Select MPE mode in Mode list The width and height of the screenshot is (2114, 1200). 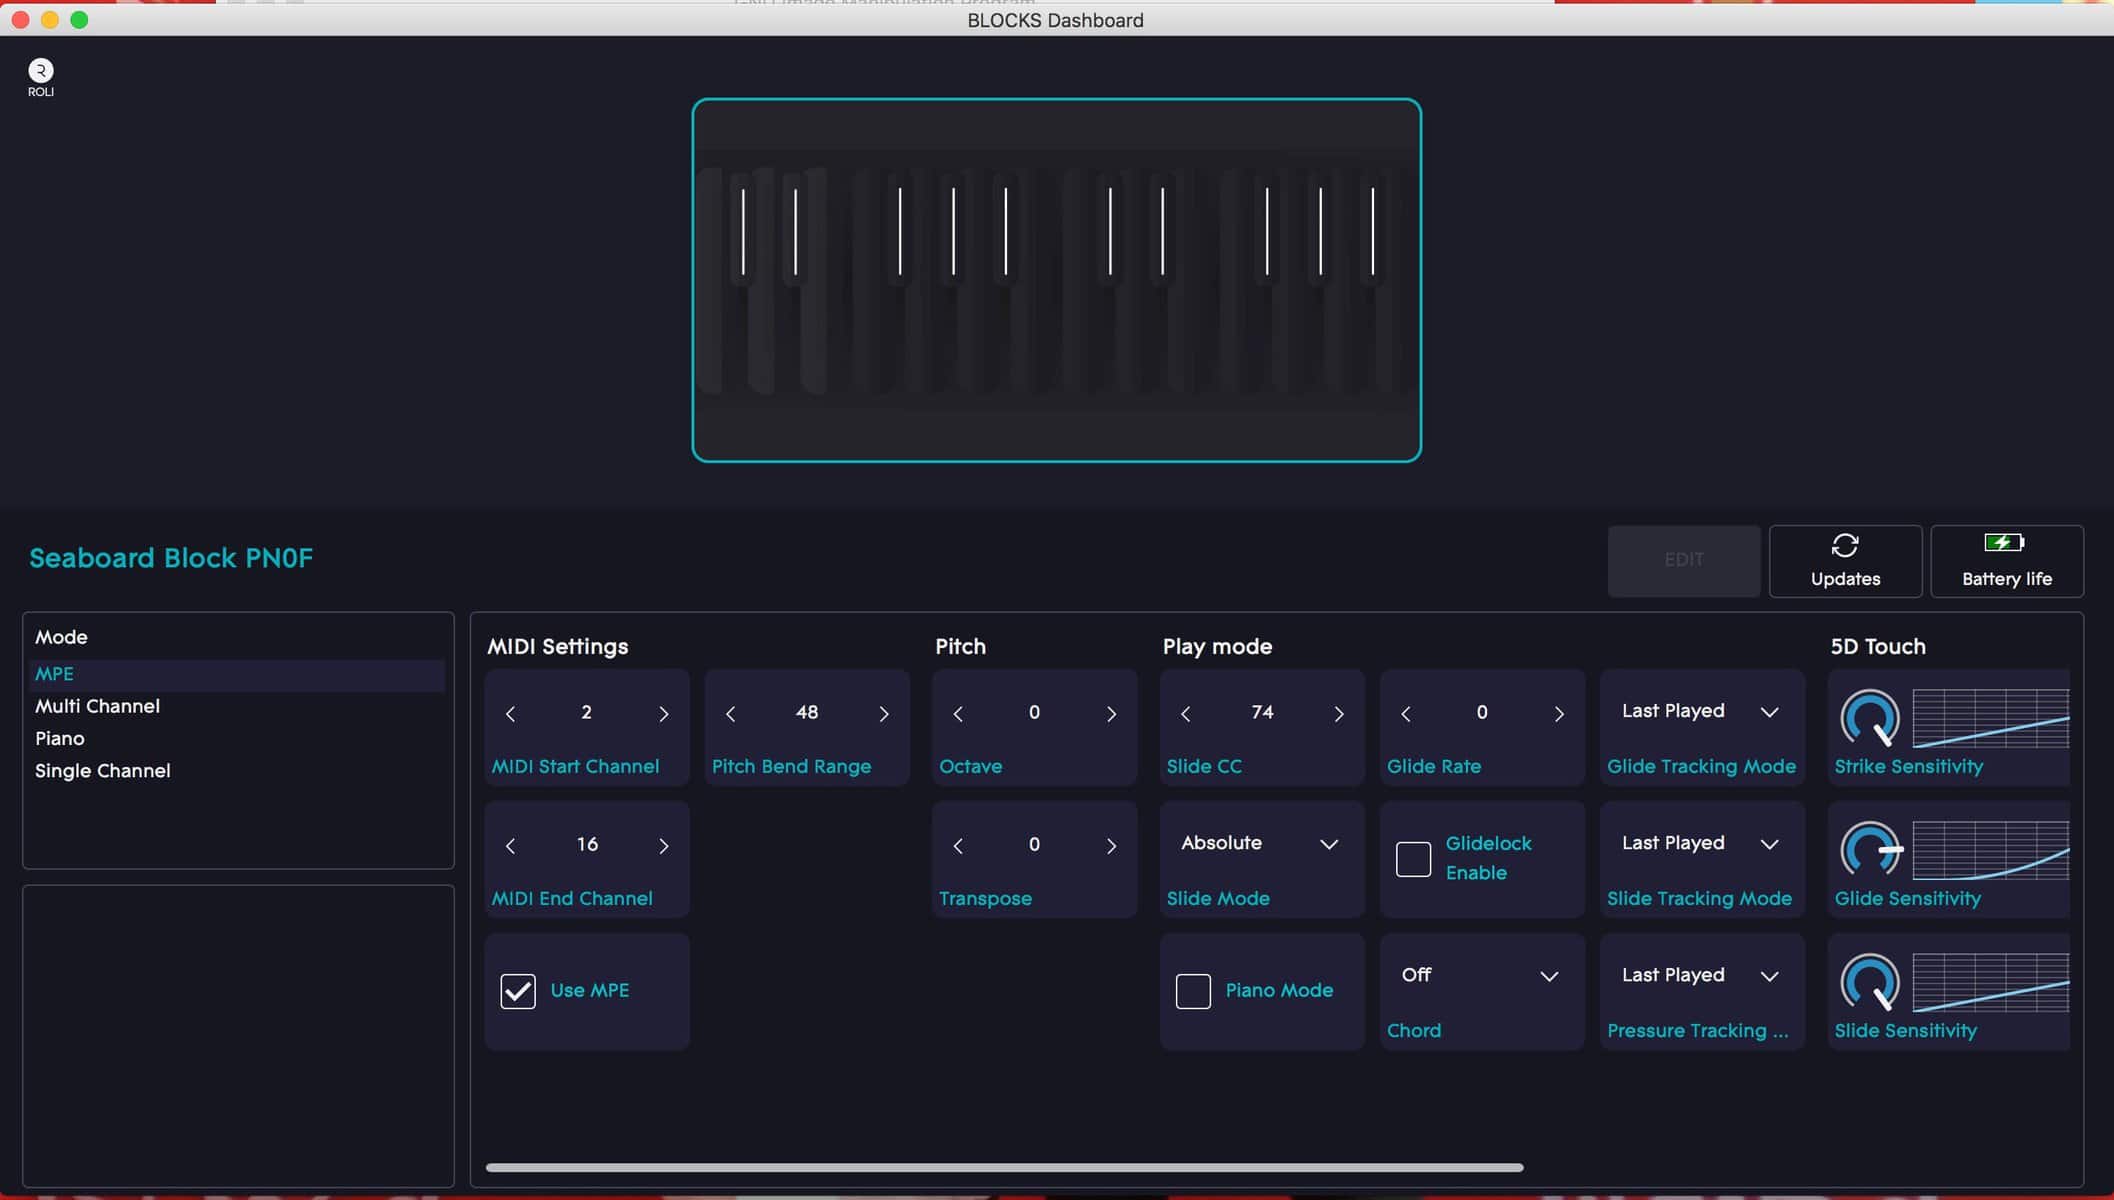click(x=238, y=674)
